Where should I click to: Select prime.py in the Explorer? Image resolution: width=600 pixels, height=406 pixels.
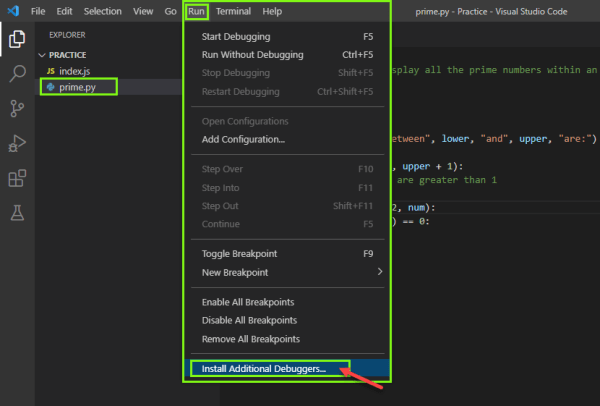click(109, 87)
